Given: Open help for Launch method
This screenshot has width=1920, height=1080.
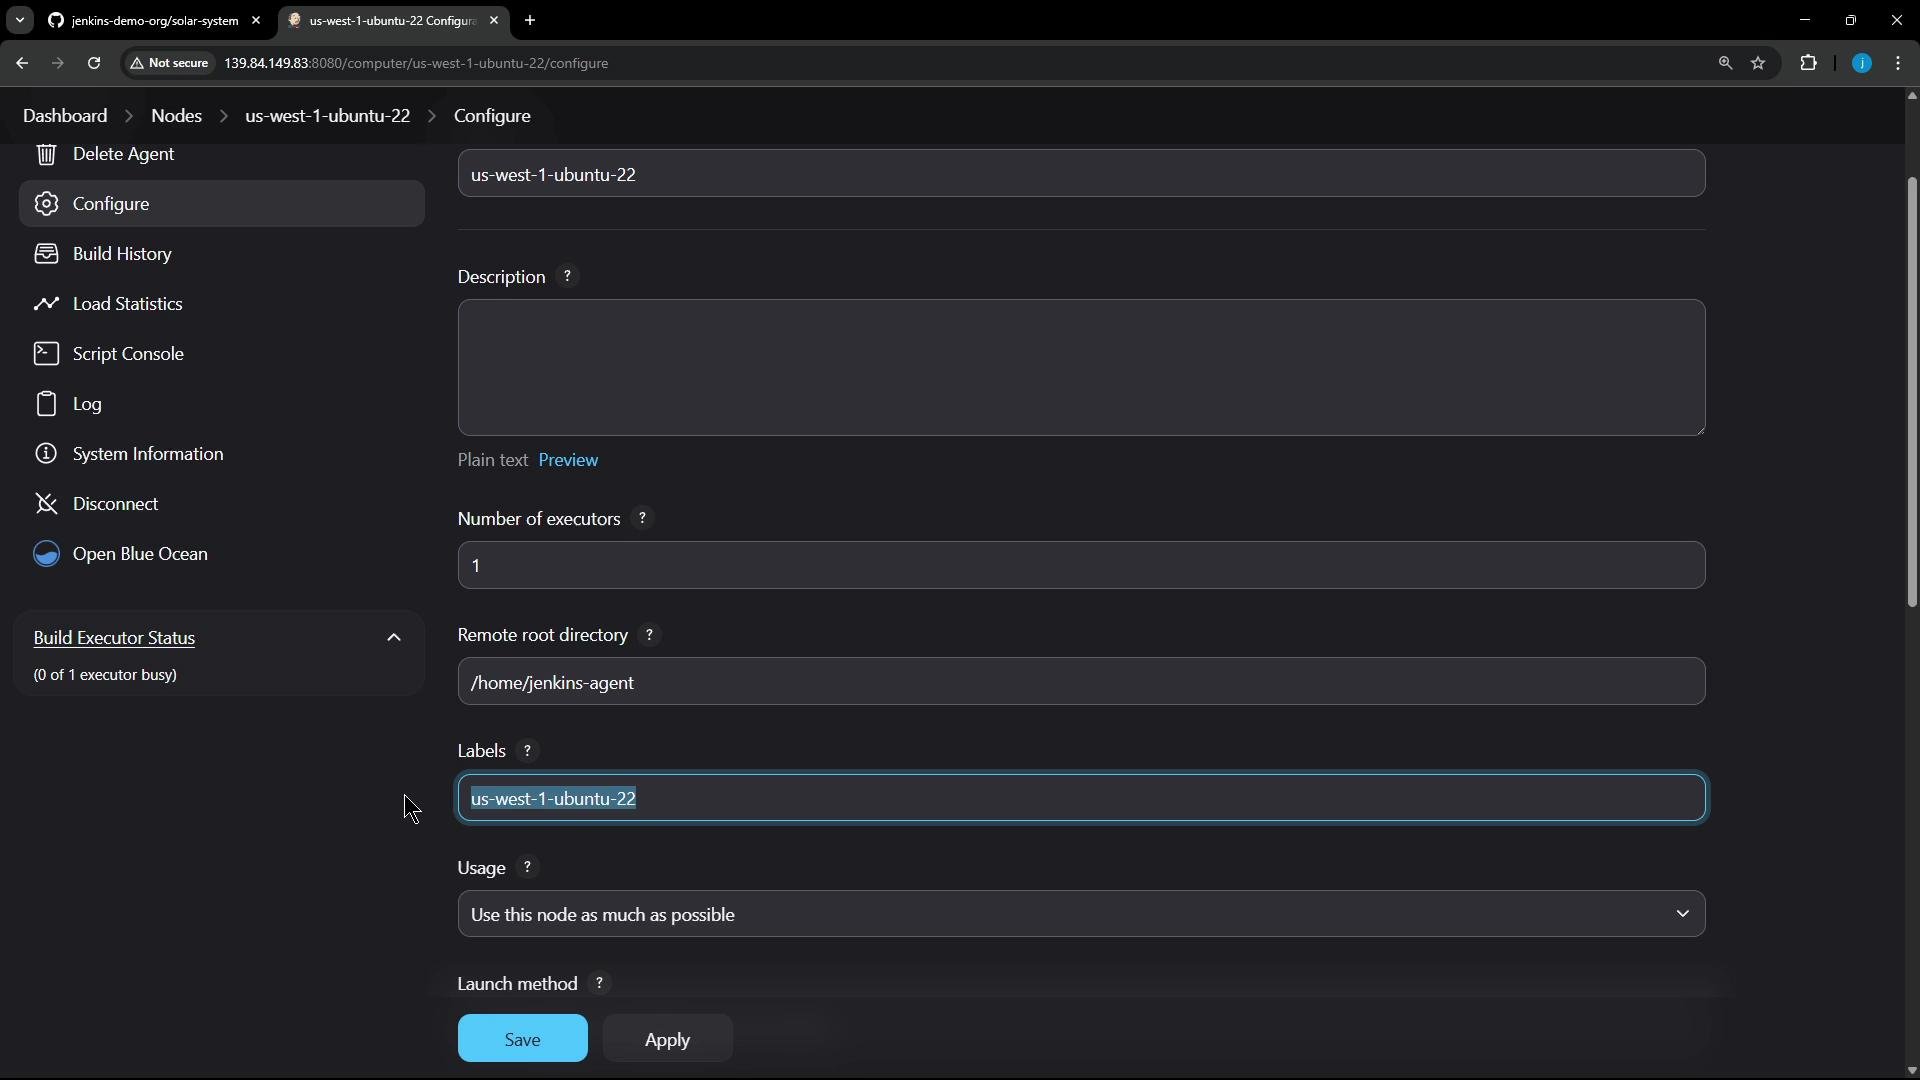Looking at the screenshot, I should click(x=600, y=984).
